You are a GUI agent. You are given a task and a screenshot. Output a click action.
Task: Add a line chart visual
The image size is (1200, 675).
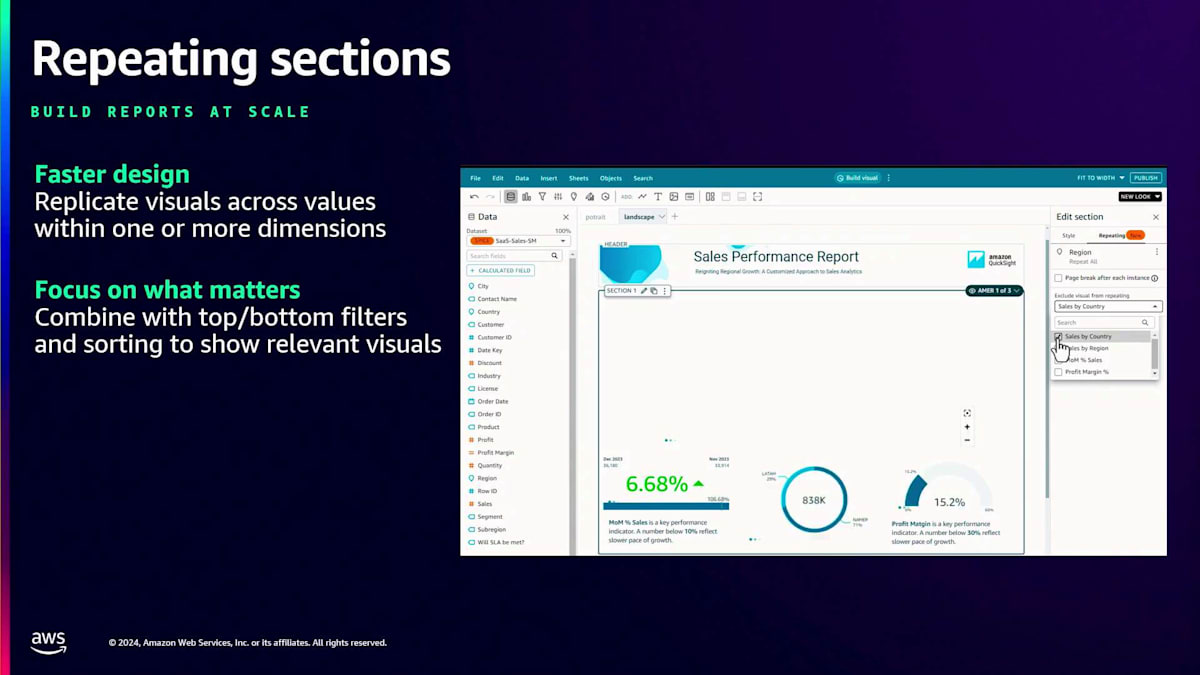click(642, 197)
